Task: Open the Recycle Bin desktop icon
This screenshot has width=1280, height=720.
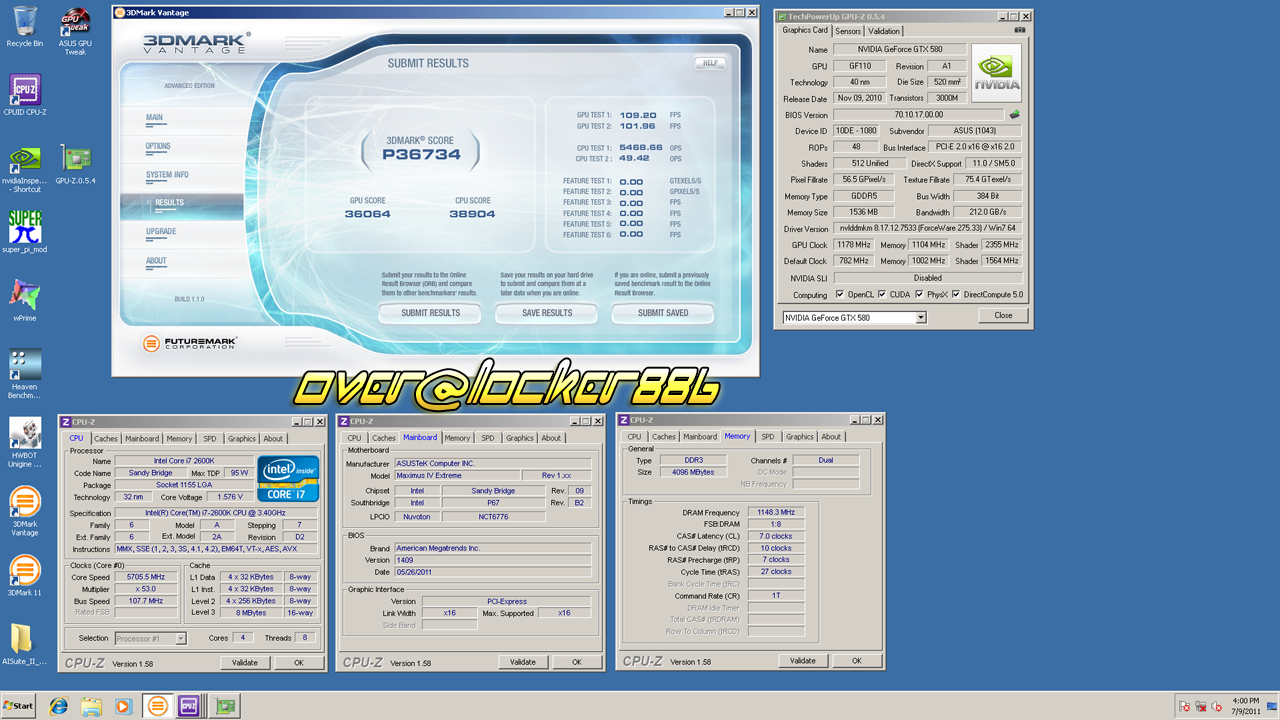Action: (x=25, y=27)
